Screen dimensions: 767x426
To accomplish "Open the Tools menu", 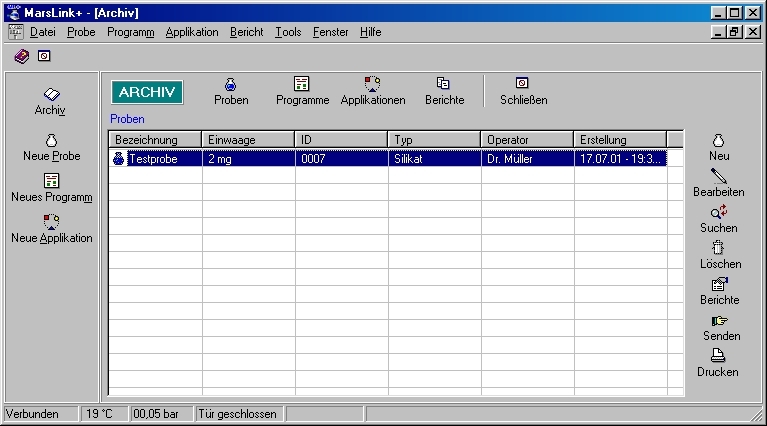I will pos(288,32).
